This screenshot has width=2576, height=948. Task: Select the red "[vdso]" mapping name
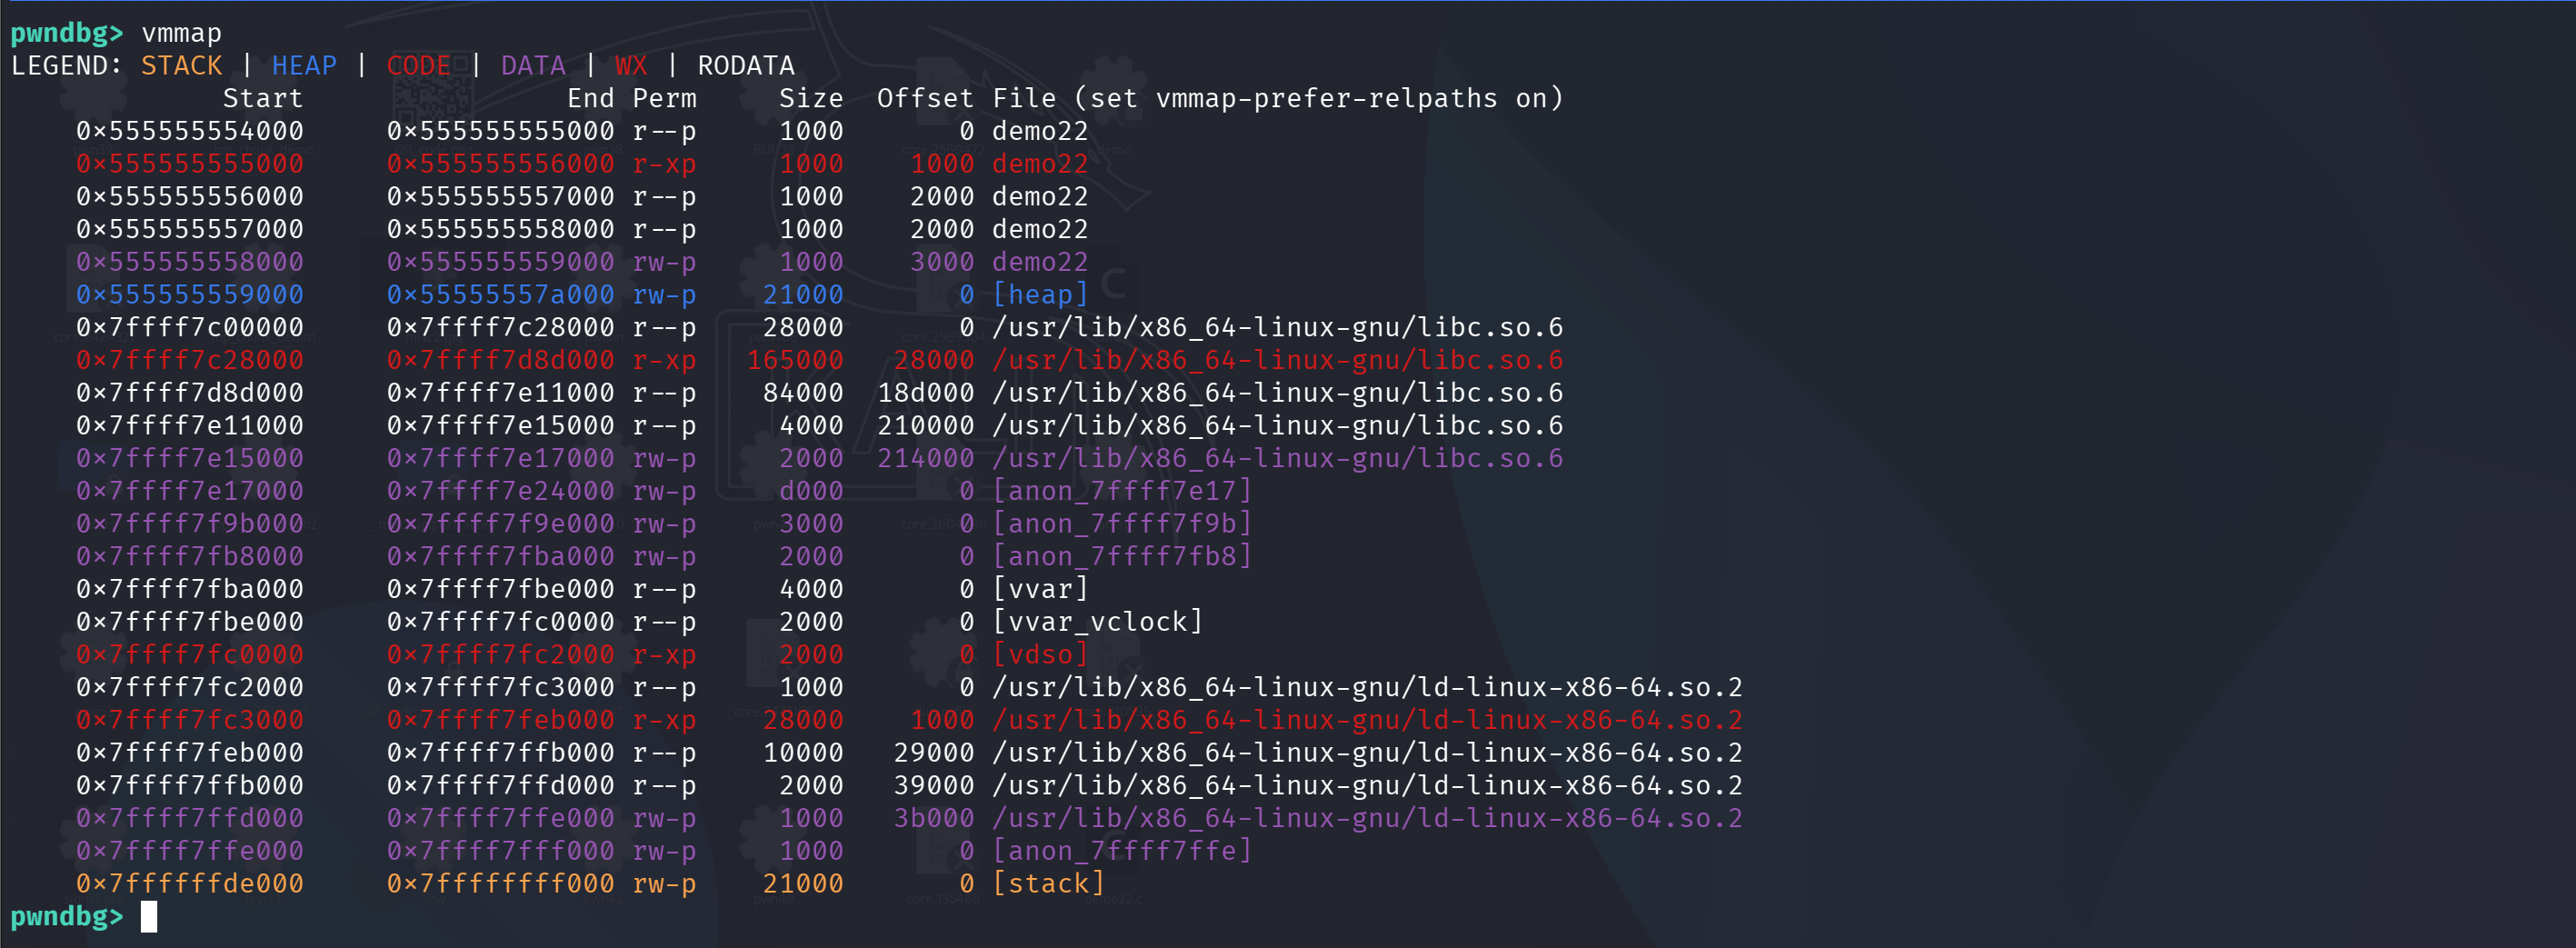1040,655
